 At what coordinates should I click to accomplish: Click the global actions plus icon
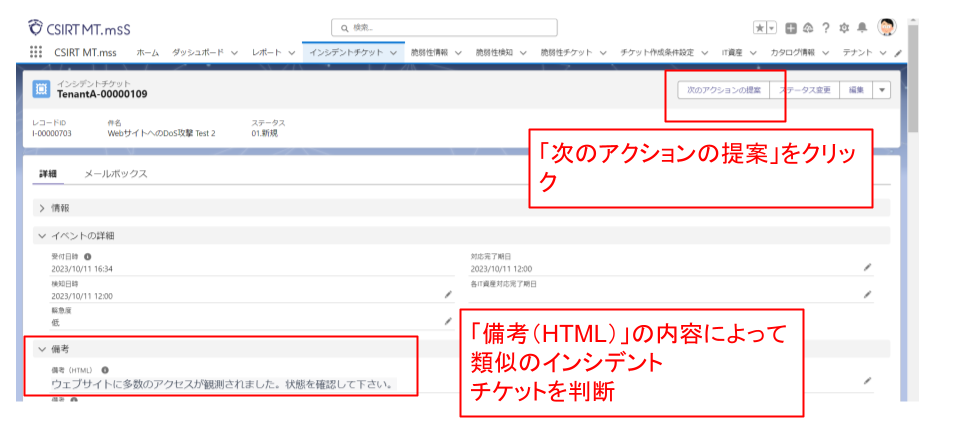click(x=790, y=28)
